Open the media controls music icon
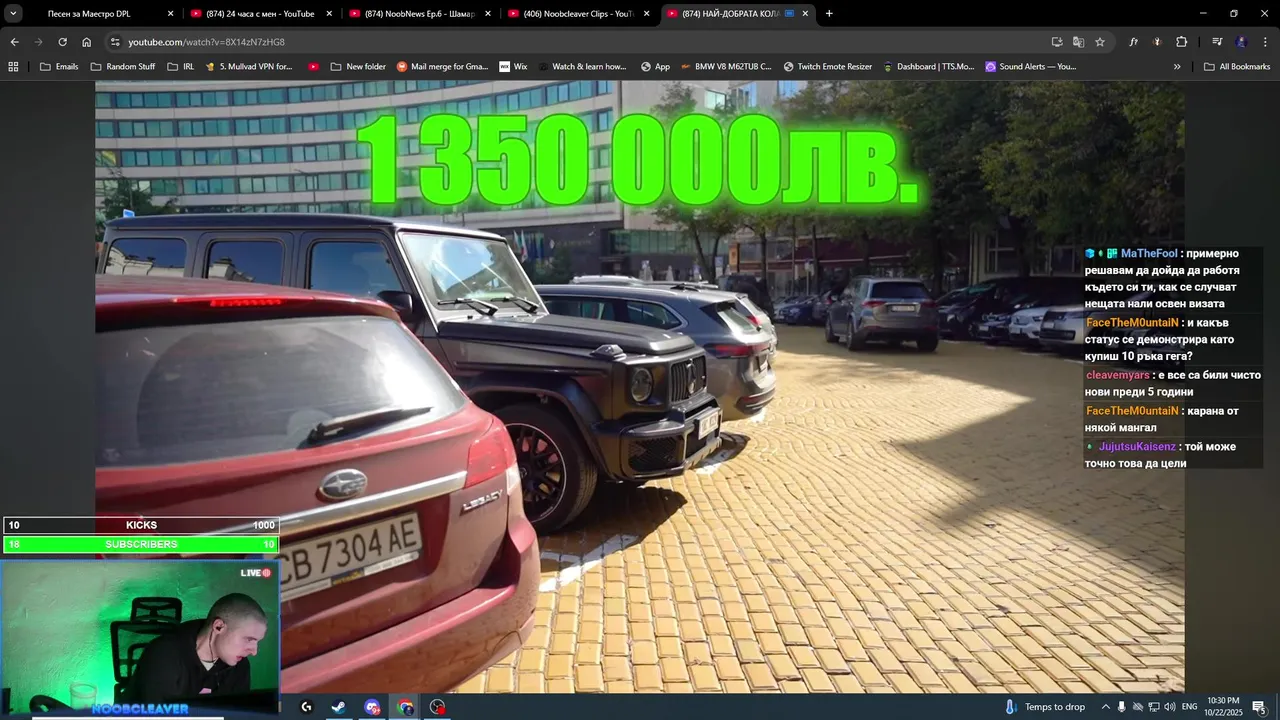 [x=1217, y=42]
